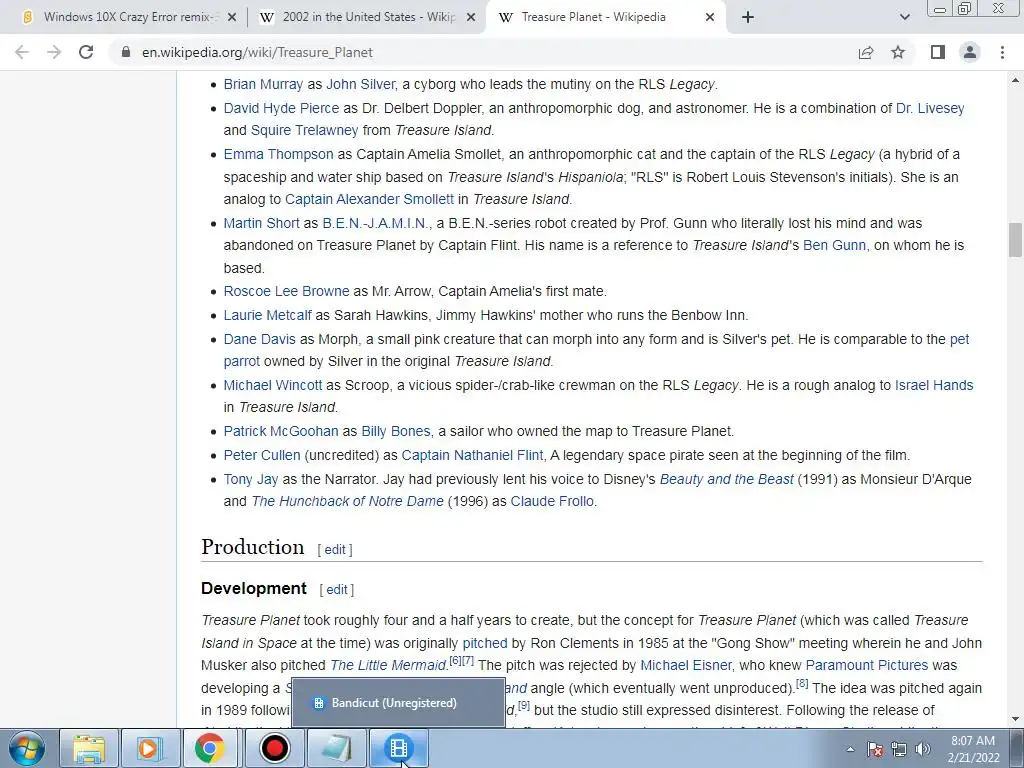The width and height of the screenshot is (1024, 768).
Task: Click the padlock site info icon
Action: coord(126,52)
